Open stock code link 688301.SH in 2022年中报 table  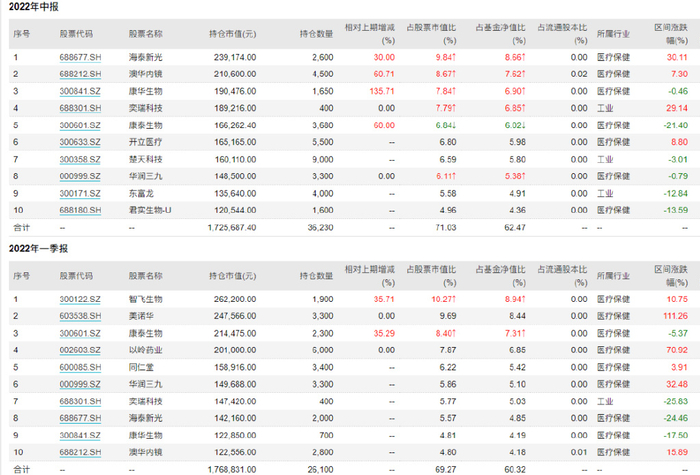tap(80, 108)
